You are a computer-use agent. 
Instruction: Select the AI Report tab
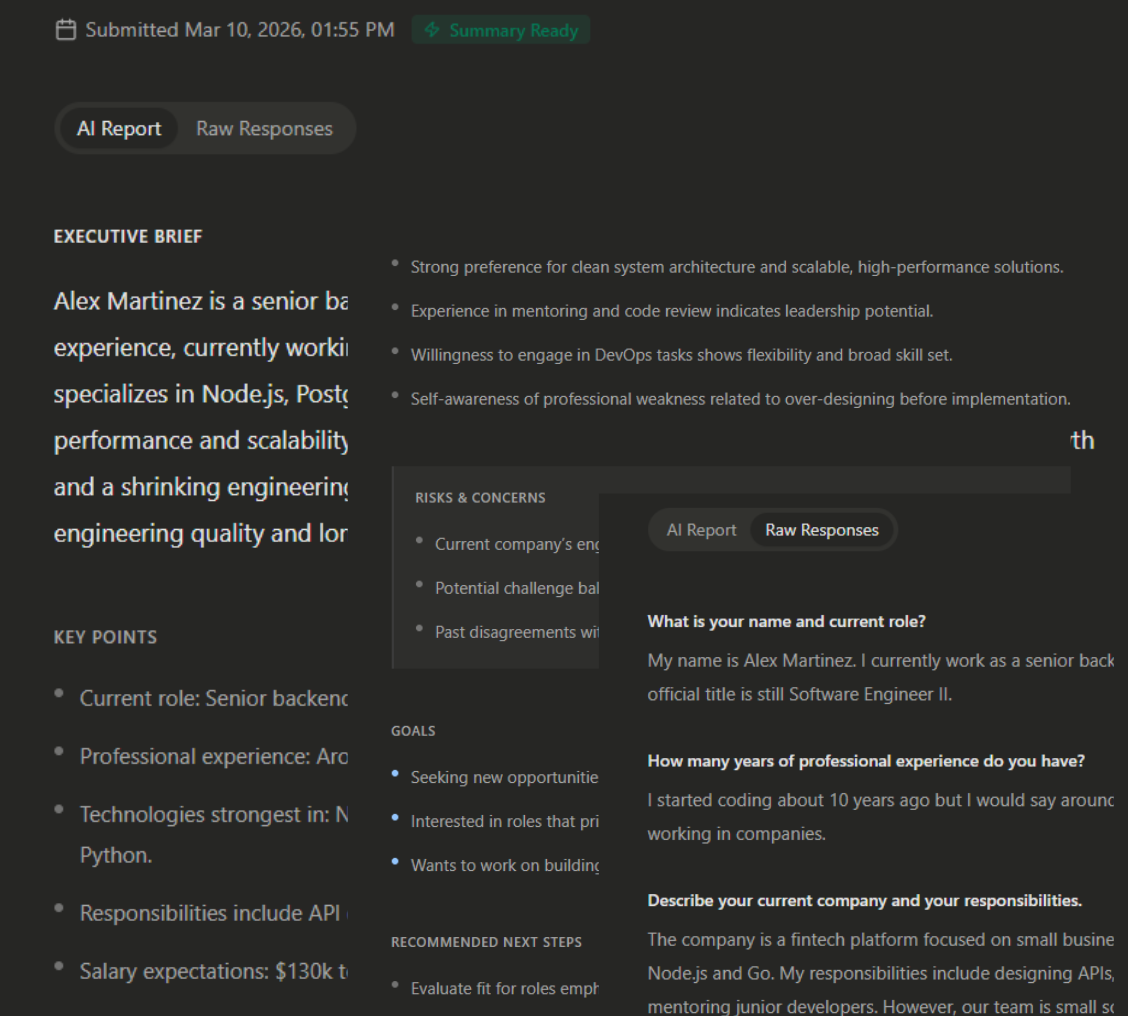(x=117, y=128)
